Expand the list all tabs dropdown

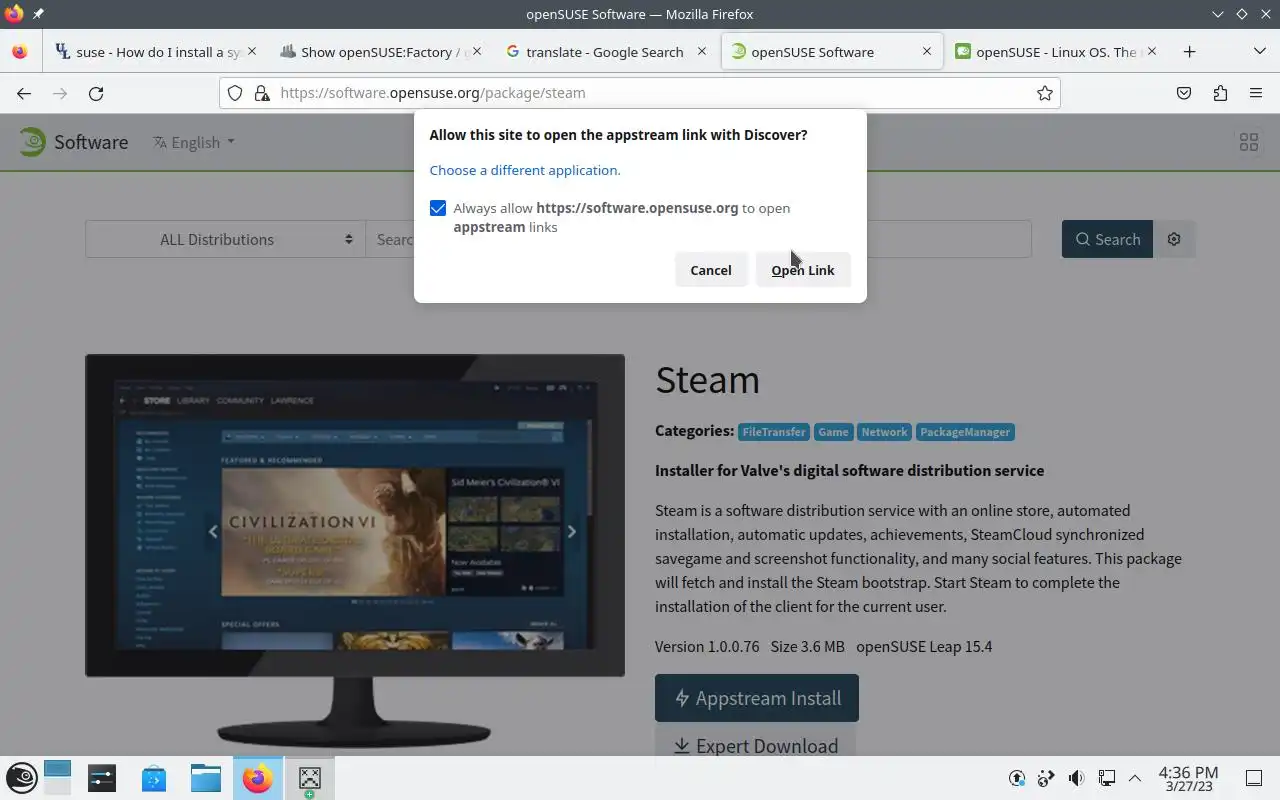tap(1259, 52)
